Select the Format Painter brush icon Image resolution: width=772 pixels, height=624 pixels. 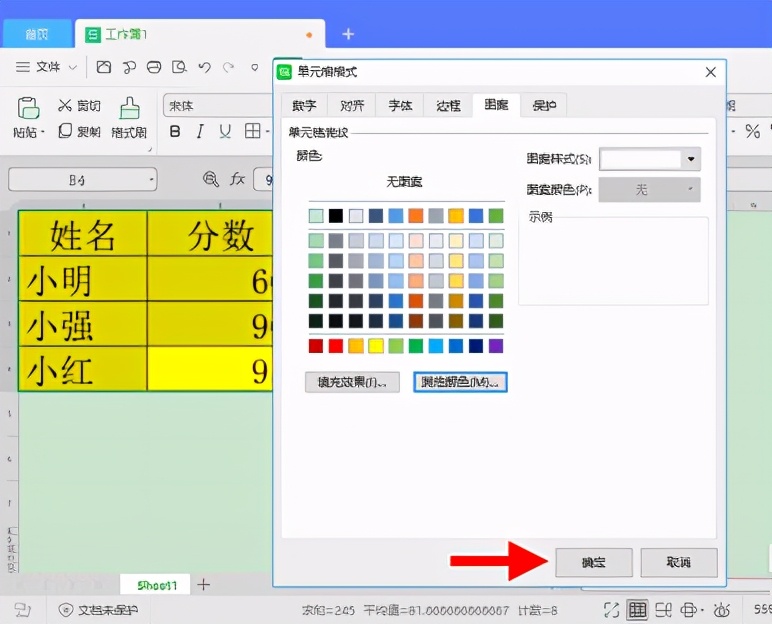129,108
